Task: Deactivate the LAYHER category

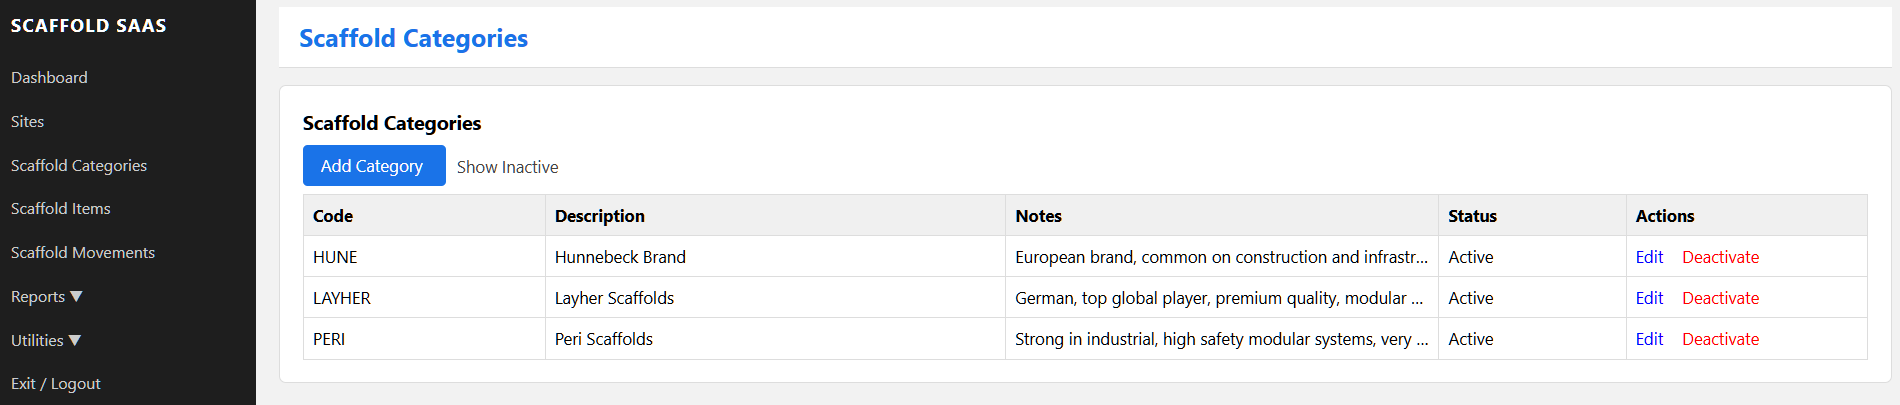Action: tap(1720, 298)
